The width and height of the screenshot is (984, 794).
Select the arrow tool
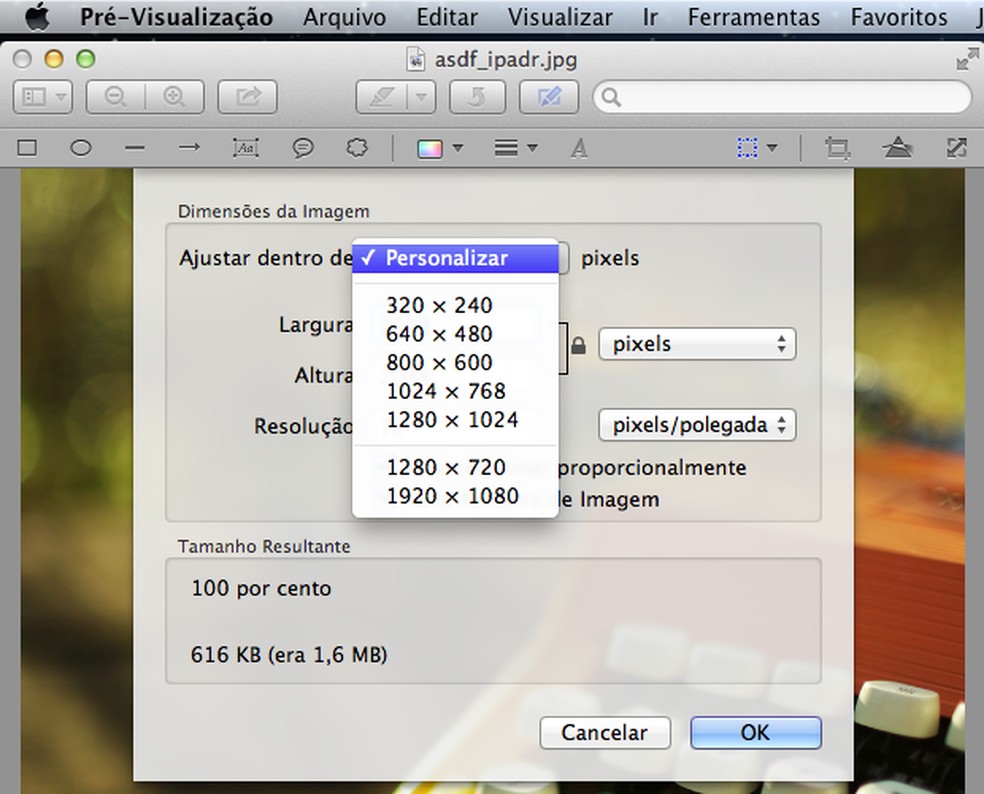tap(189, 148)
